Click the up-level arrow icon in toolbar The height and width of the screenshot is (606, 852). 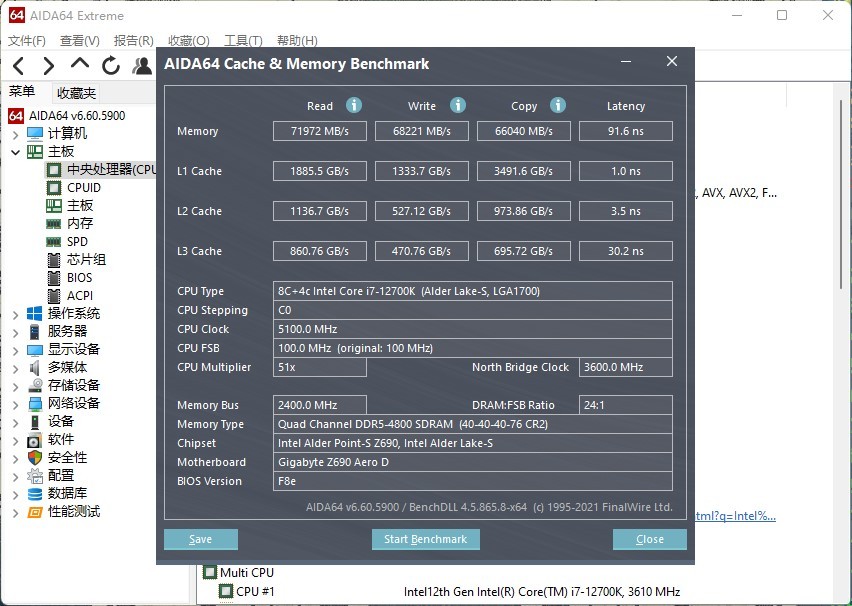(x=78, y=64)
